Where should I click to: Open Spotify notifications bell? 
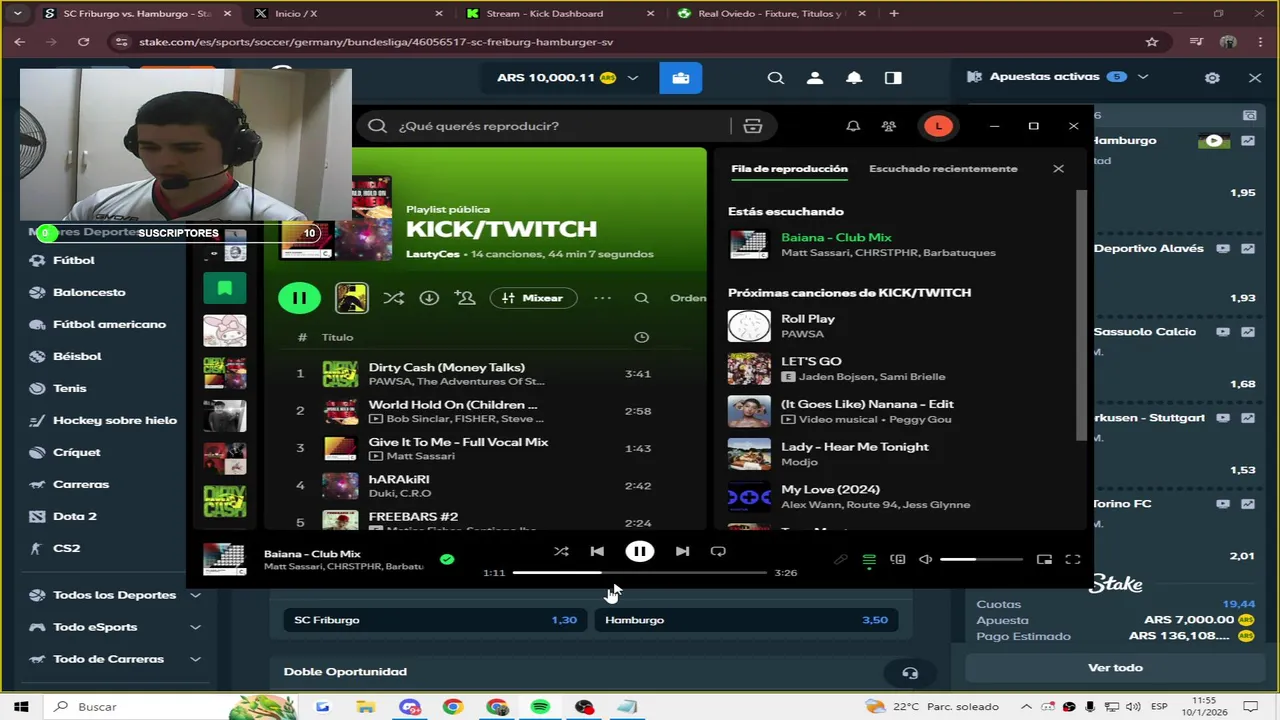point(853,126)
